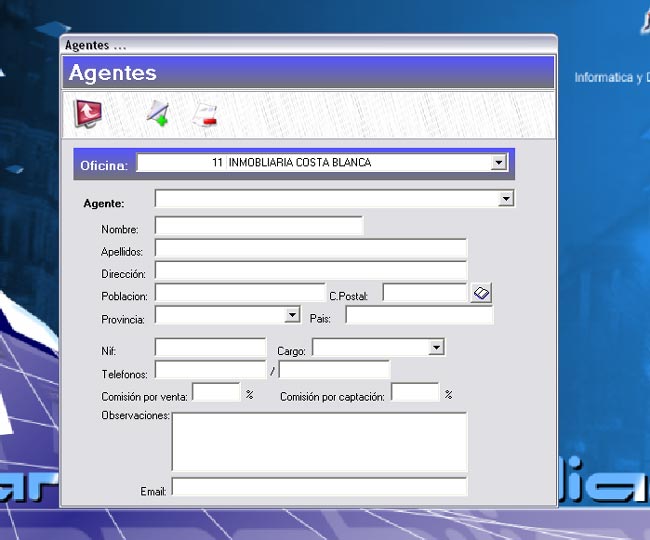Click the Email input field
Viewport: 650px width, 540px height.
coord(320,487)
